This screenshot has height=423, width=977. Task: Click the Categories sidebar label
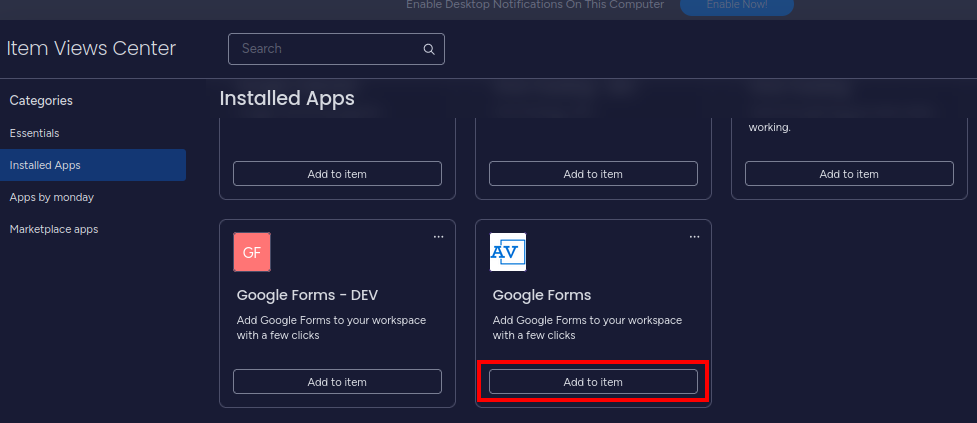click(41, 100)
